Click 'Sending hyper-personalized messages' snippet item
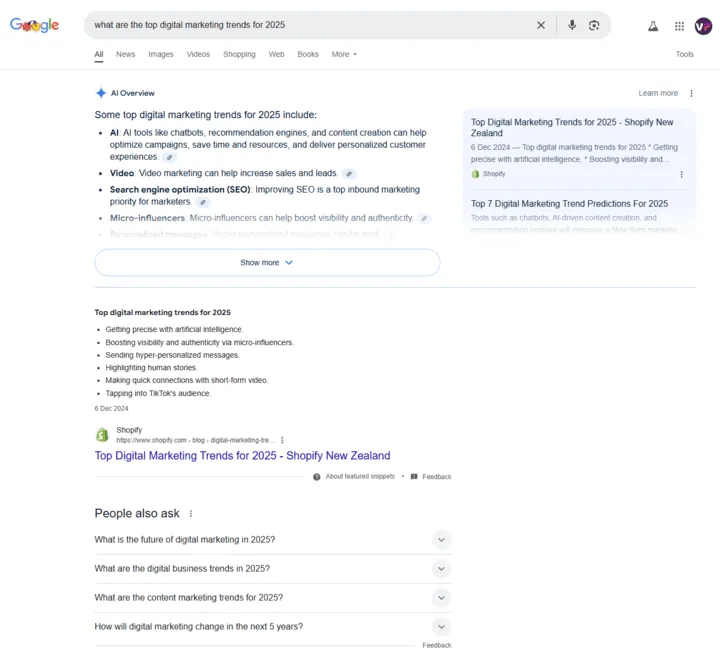The width and height of the screenshot is (720, 658). [x=172, y=355]
